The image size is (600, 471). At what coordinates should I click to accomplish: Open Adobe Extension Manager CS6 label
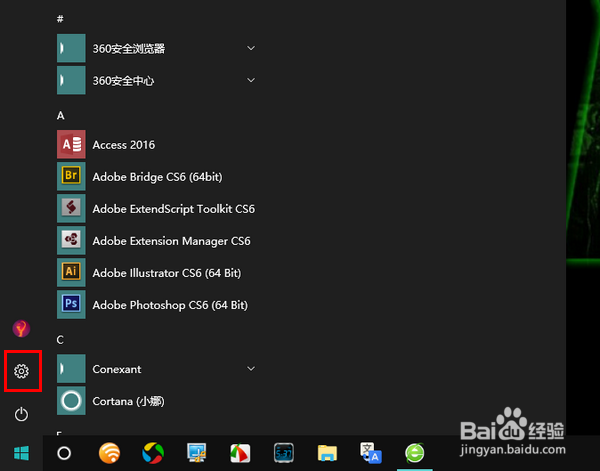coord(171,241)
